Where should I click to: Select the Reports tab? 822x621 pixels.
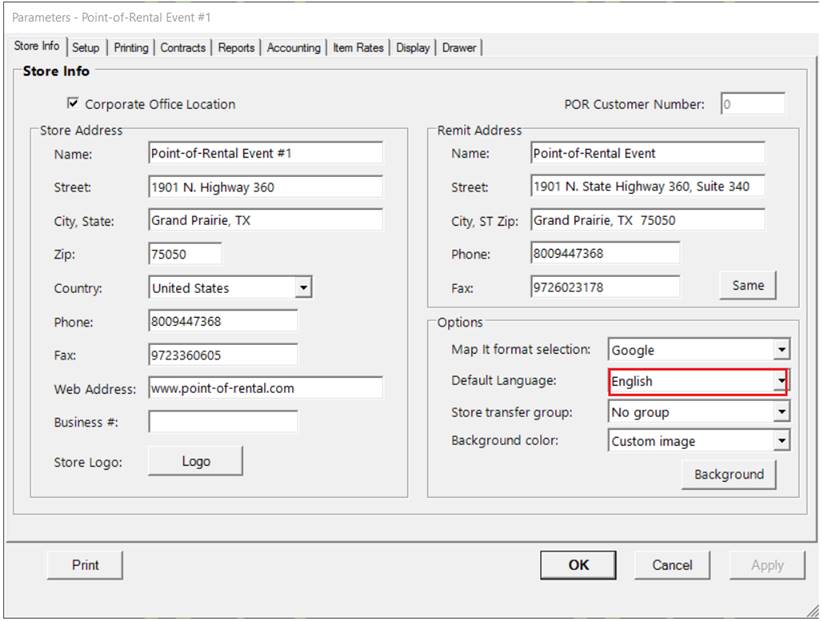click(236, 48)
